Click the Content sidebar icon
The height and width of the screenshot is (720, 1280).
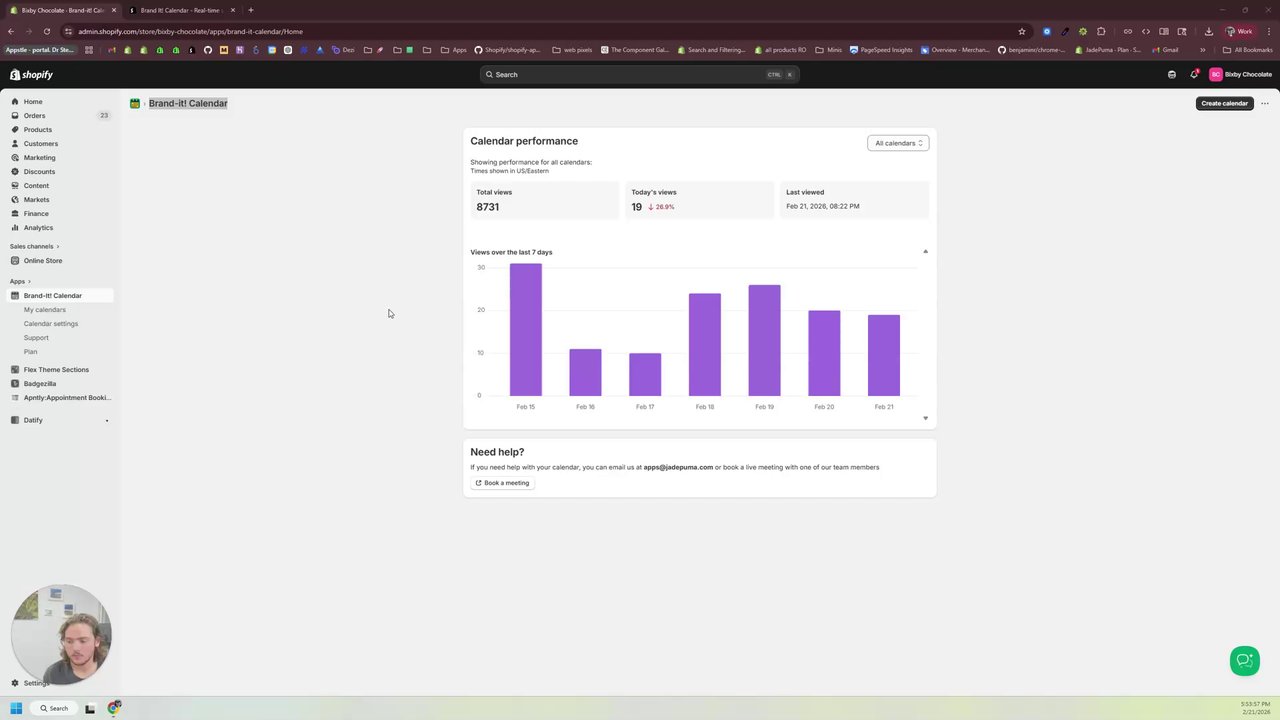click(15, 186)
